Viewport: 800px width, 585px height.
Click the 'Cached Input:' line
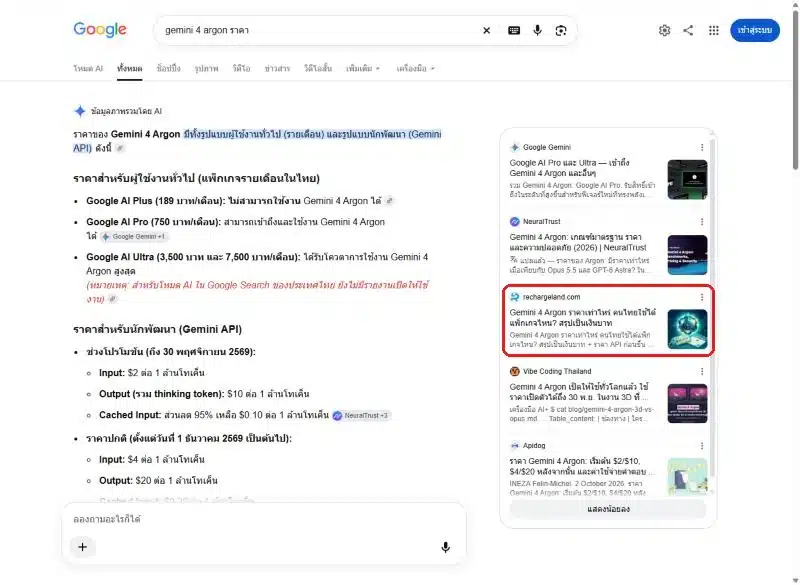[214, 416]
